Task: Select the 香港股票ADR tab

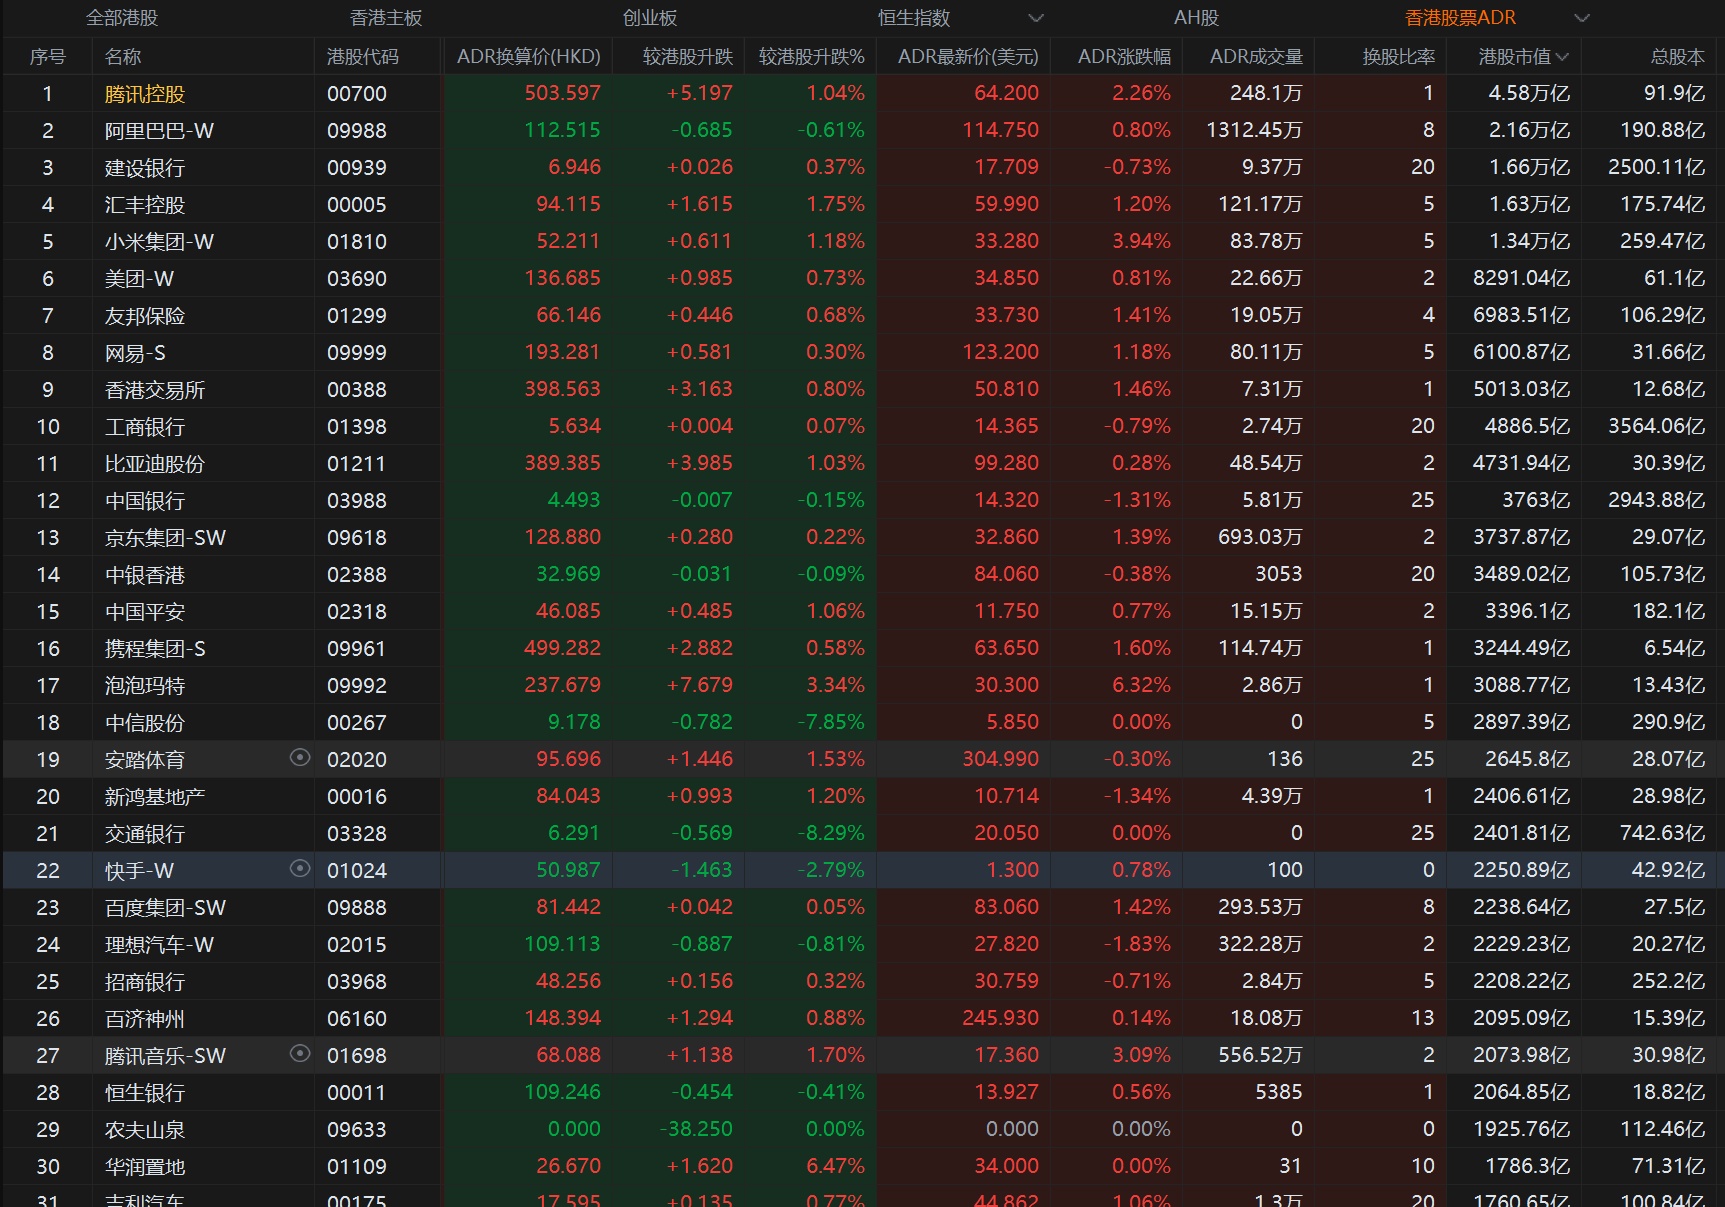Action: tap(1460, 18)
